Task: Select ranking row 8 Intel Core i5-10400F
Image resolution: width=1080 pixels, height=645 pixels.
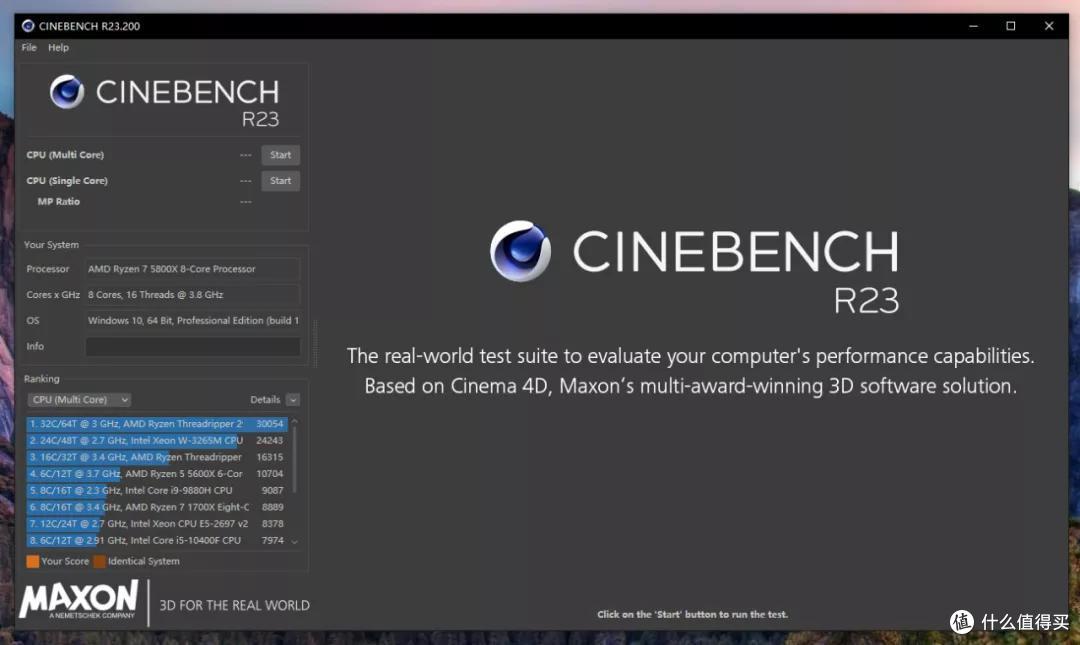Action: tap(157, 540)
